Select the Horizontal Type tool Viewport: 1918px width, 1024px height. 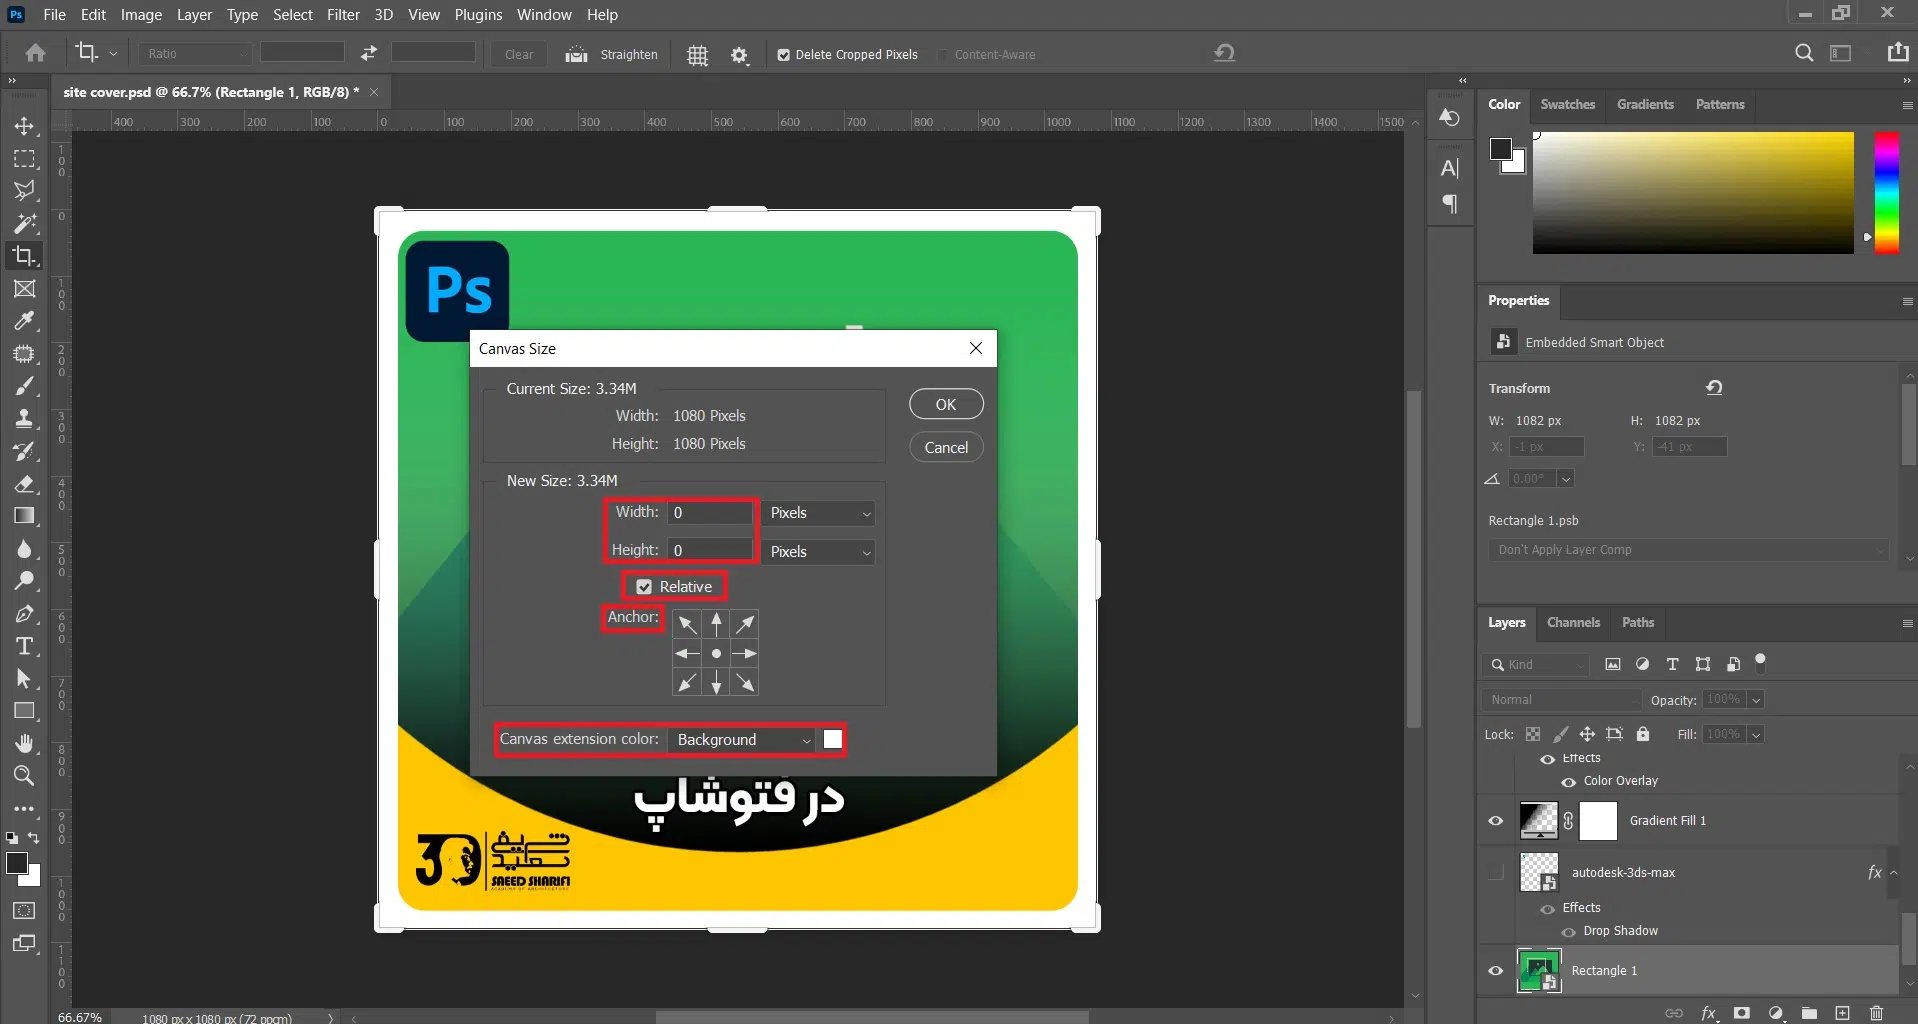point(24,646)
